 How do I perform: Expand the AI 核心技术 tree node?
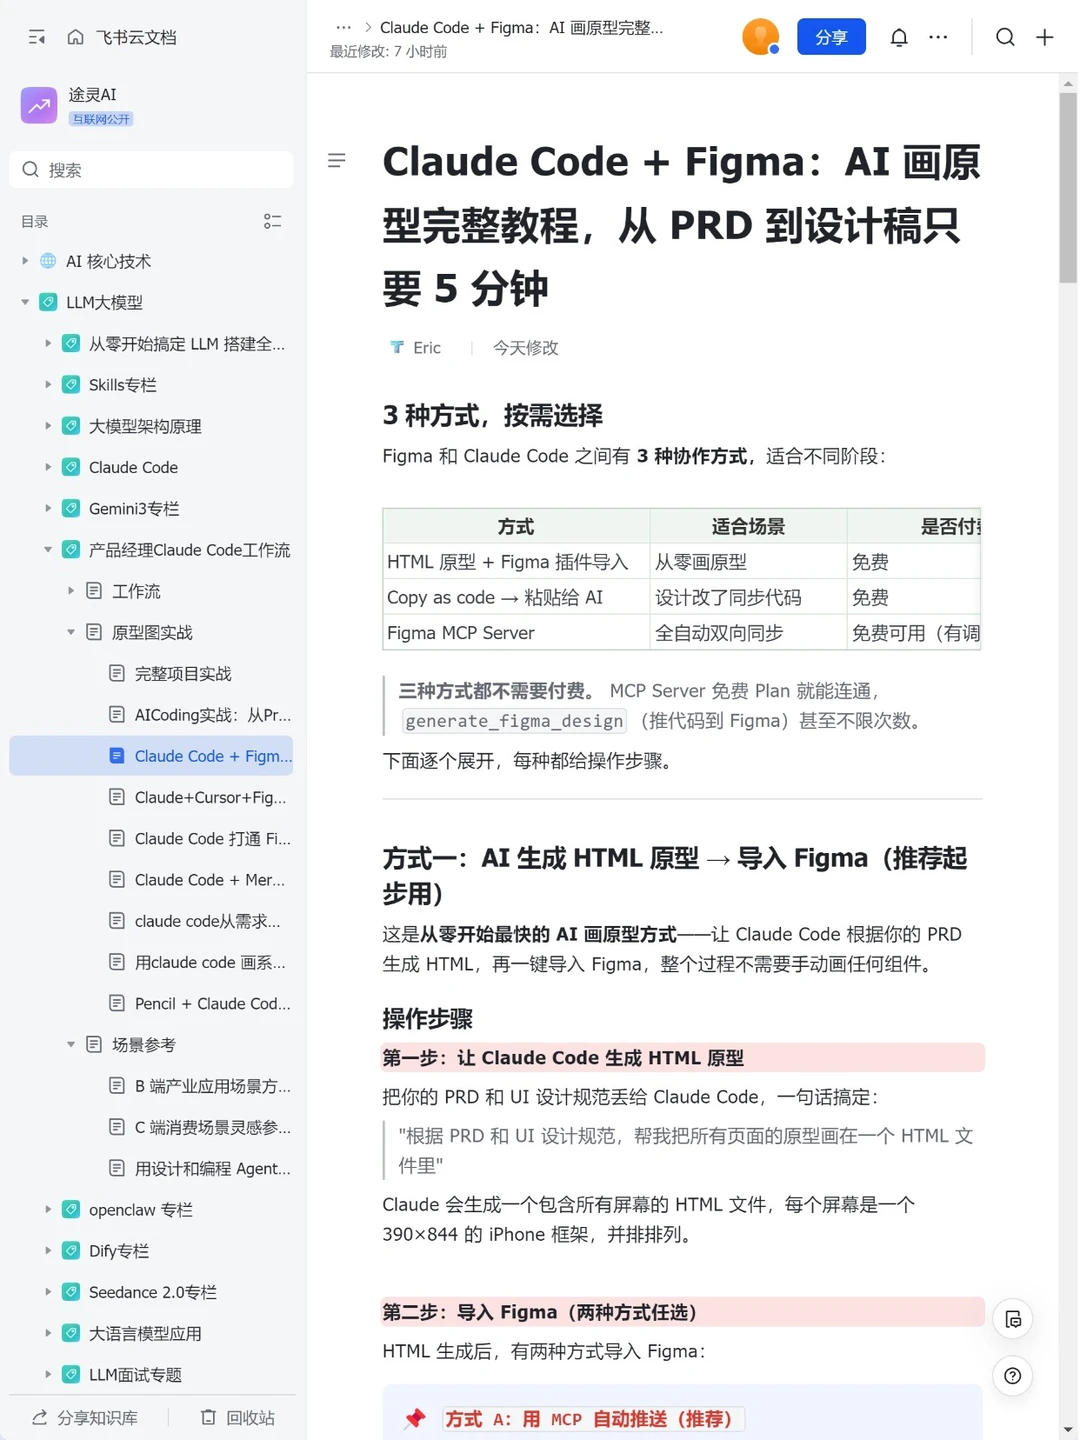[25, 261]
